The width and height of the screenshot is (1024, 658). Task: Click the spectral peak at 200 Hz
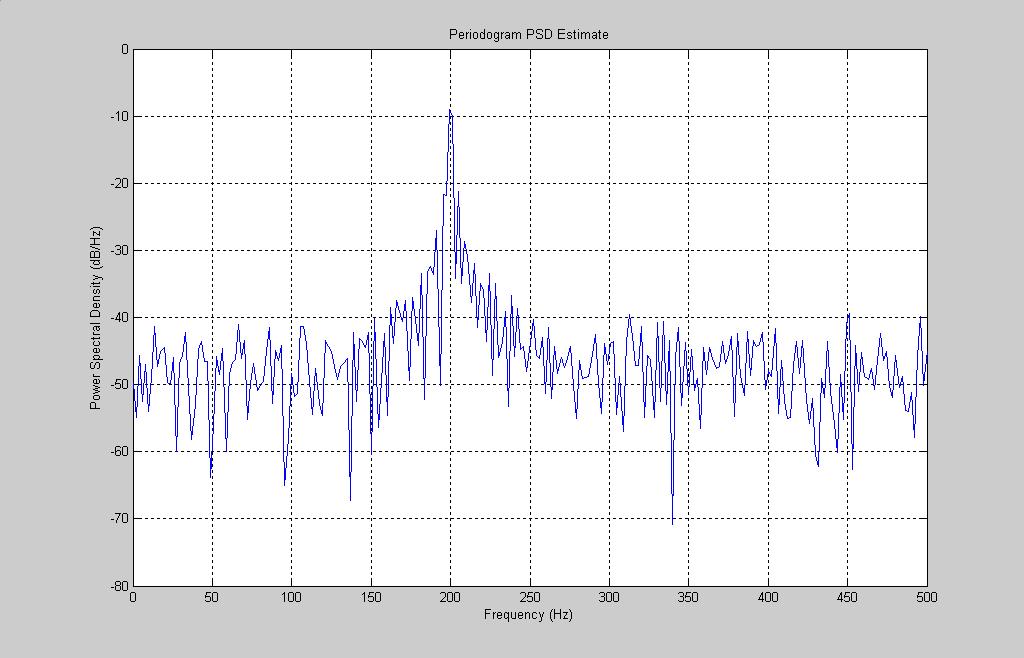[x=450, y=110]
